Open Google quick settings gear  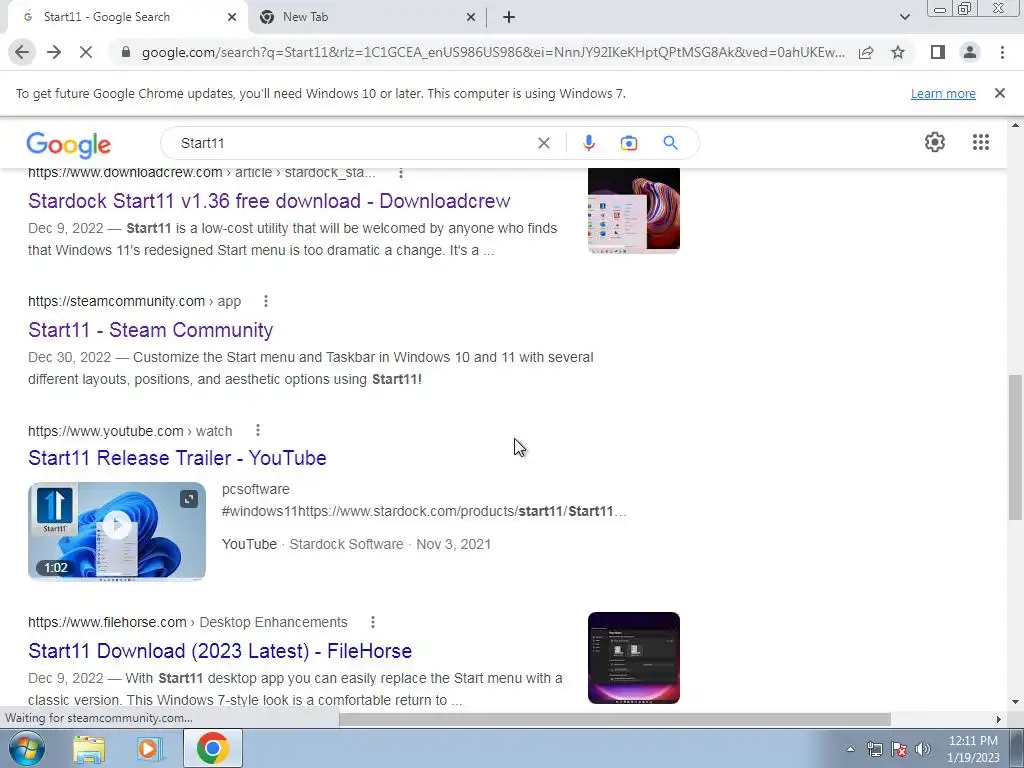935,142
